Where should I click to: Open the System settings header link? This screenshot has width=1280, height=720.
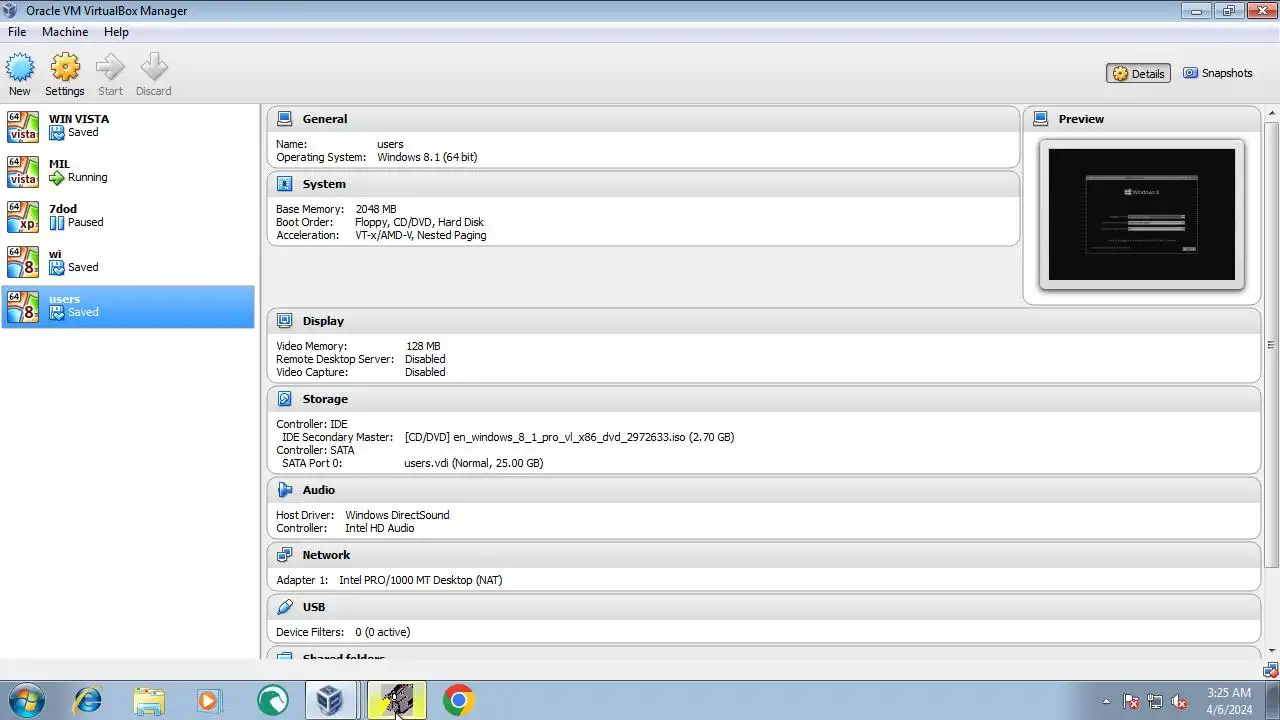coord(324,184)
